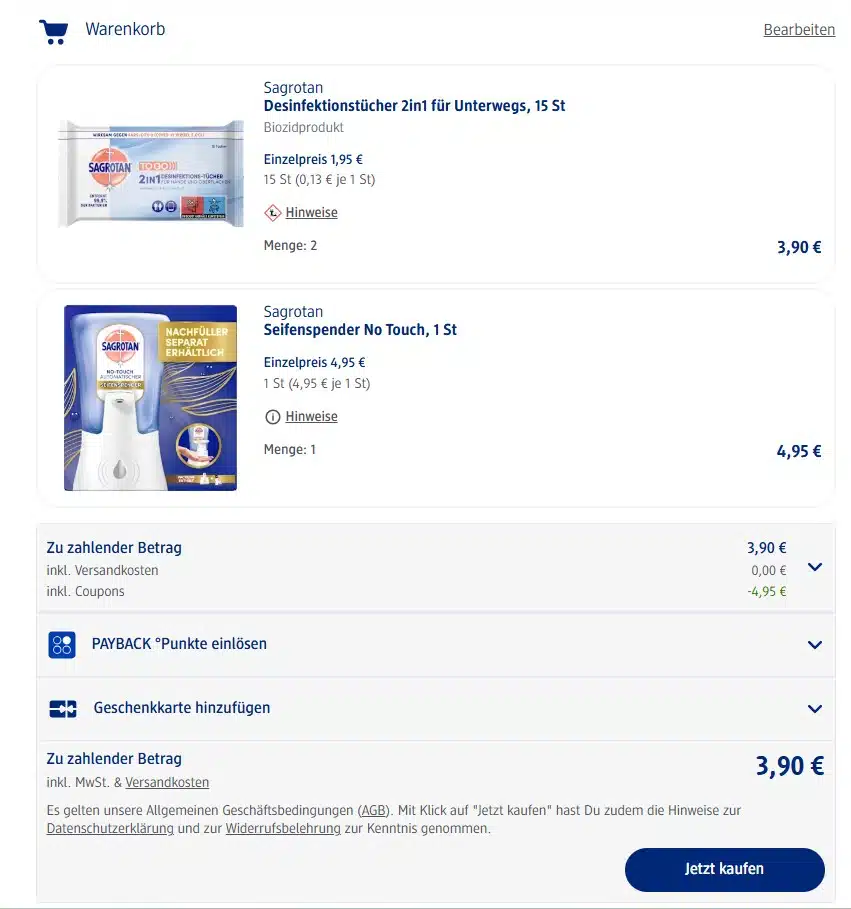The height and width of the screenshot is (909, 851).
Task: Click the PAYBACK points logo icon
Action: (x=61, y=645)
